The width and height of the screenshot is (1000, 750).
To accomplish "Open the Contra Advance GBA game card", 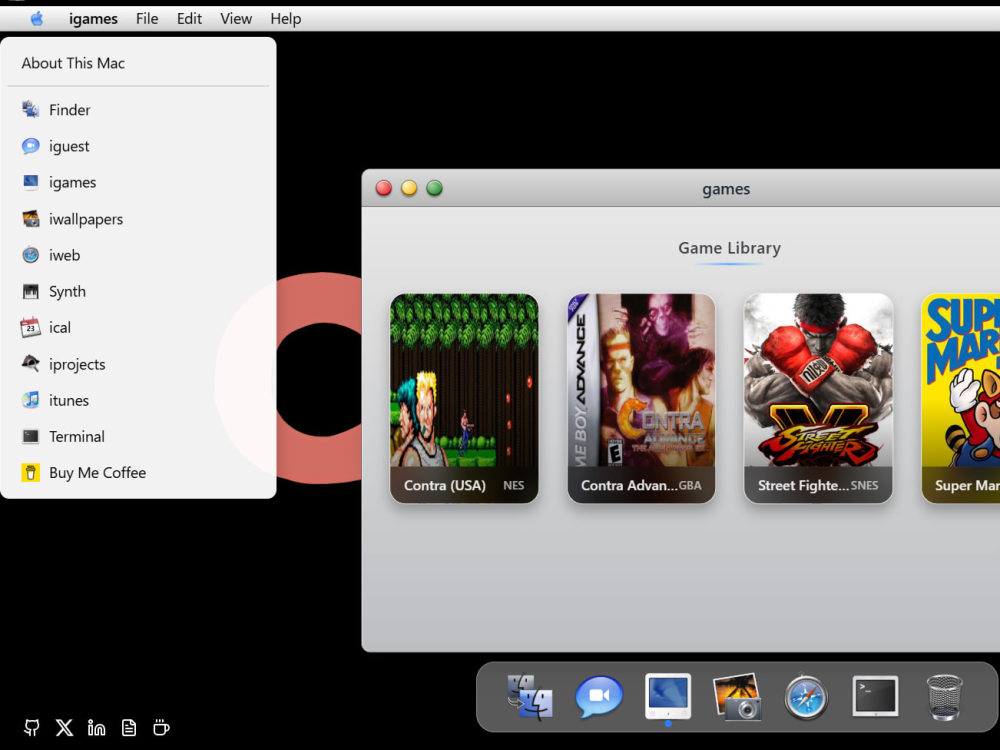I will [641, 399].
